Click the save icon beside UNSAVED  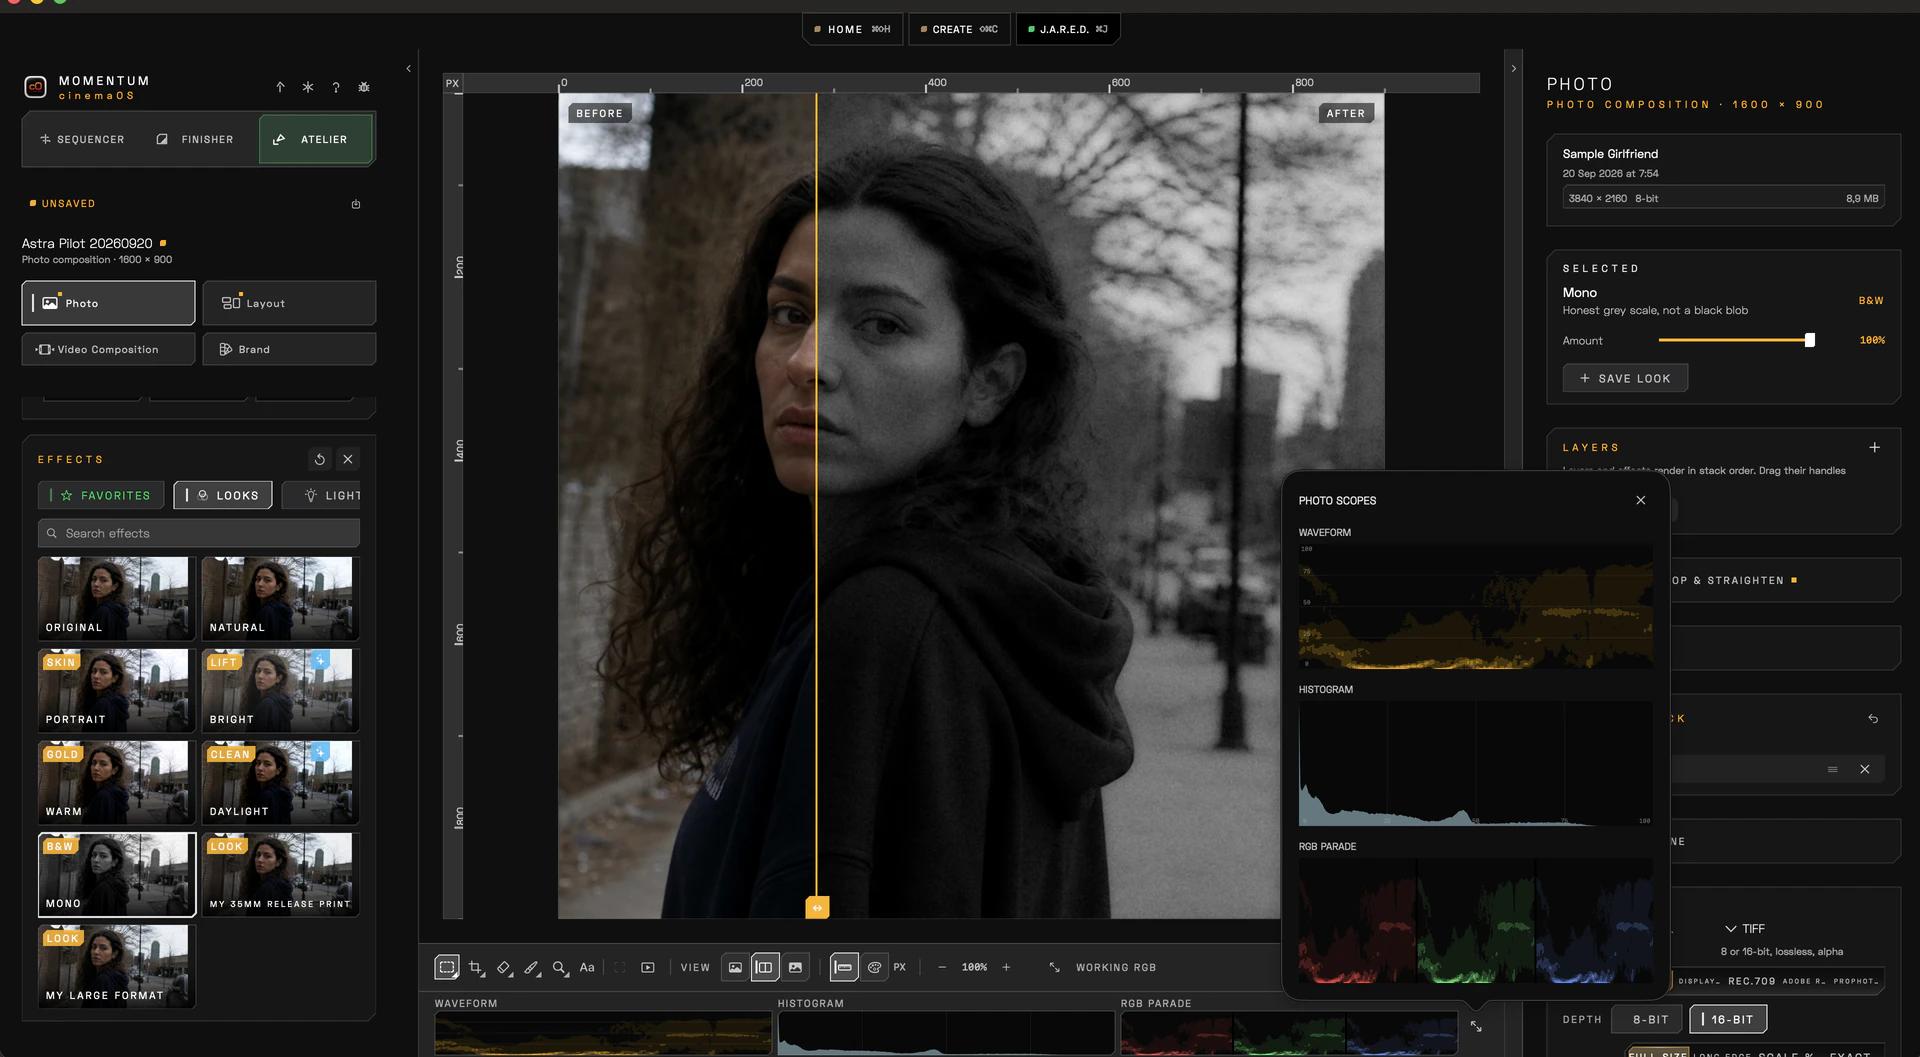coord(356,204)
